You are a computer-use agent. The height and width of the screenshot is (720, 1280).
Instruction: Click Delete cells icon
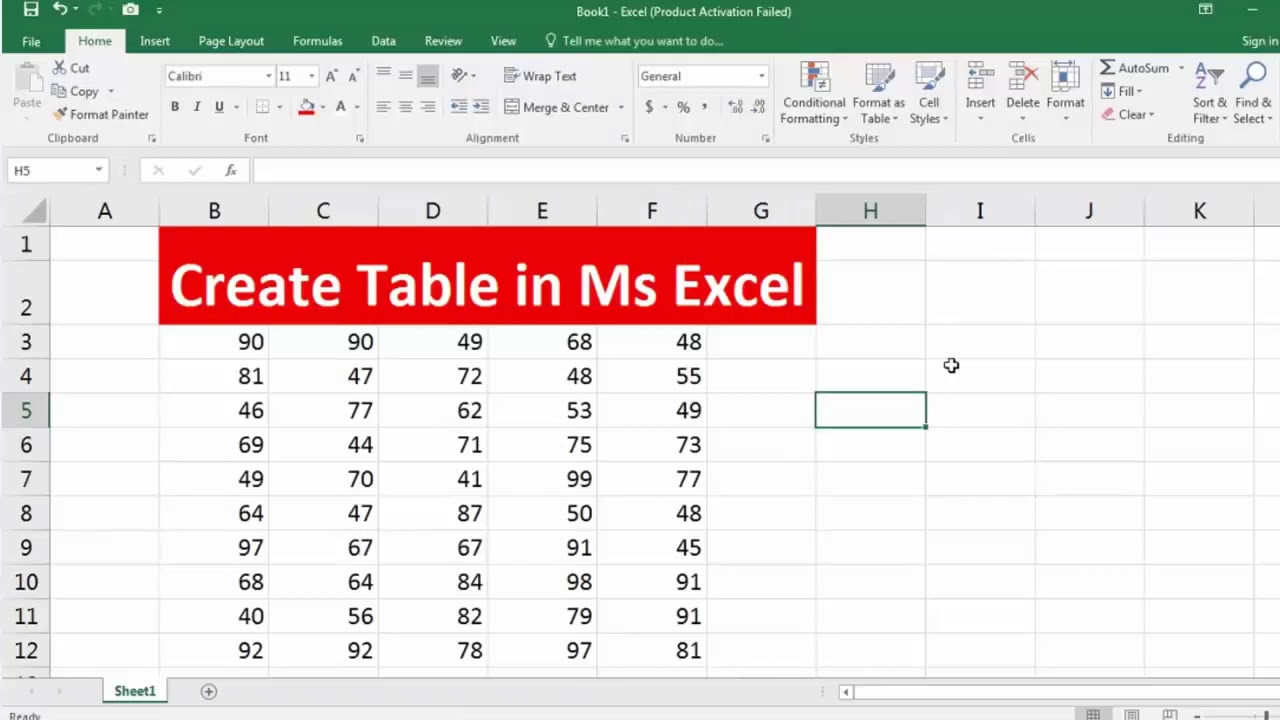[1023, 78]
